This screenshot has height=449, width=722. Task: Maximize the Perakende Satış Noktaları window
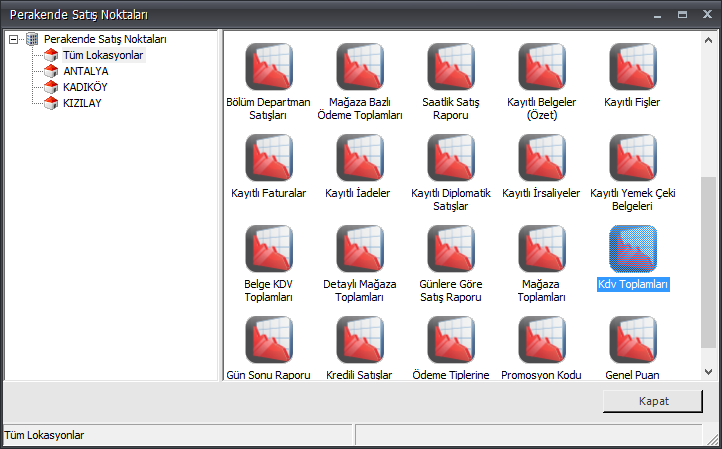click(682, 15)
